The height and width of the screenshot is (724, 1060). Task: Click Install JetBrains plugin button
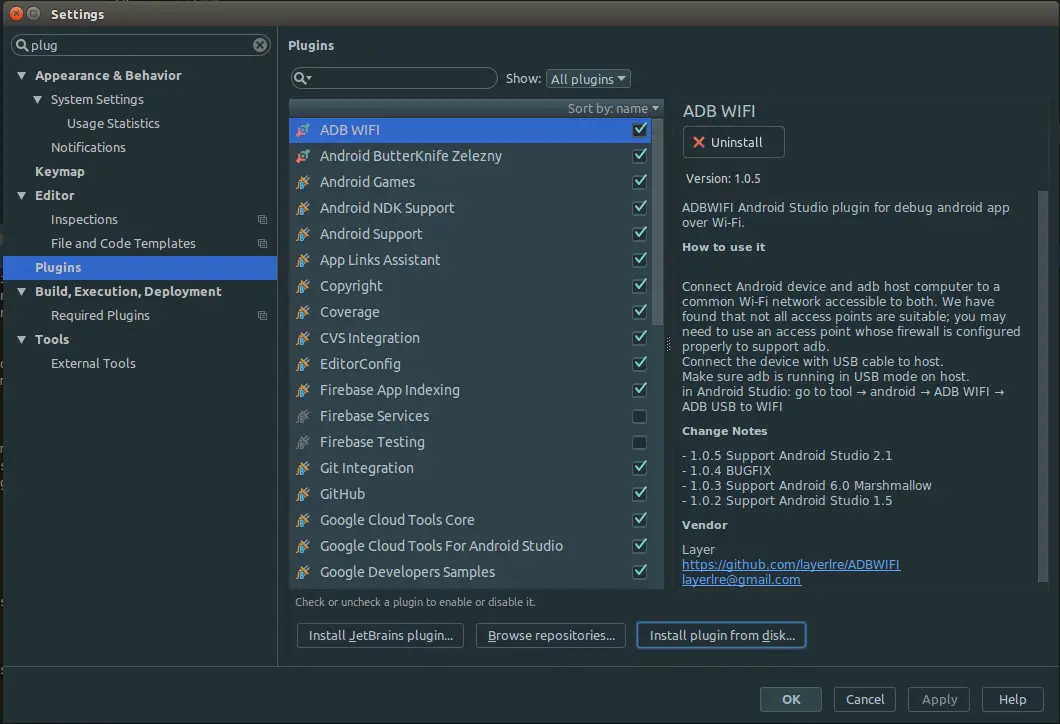pos(380,635)
